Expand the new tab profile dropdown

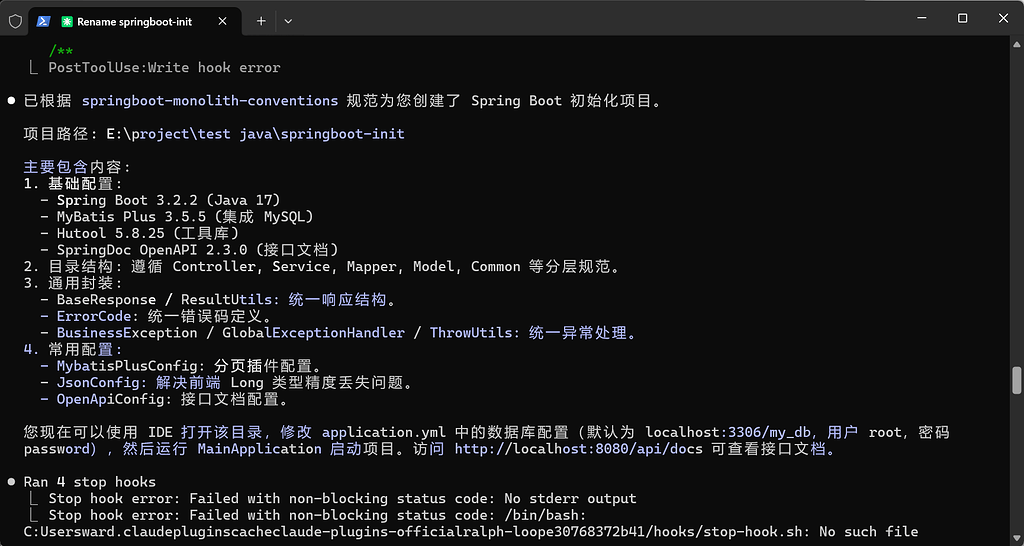point(288,21)
